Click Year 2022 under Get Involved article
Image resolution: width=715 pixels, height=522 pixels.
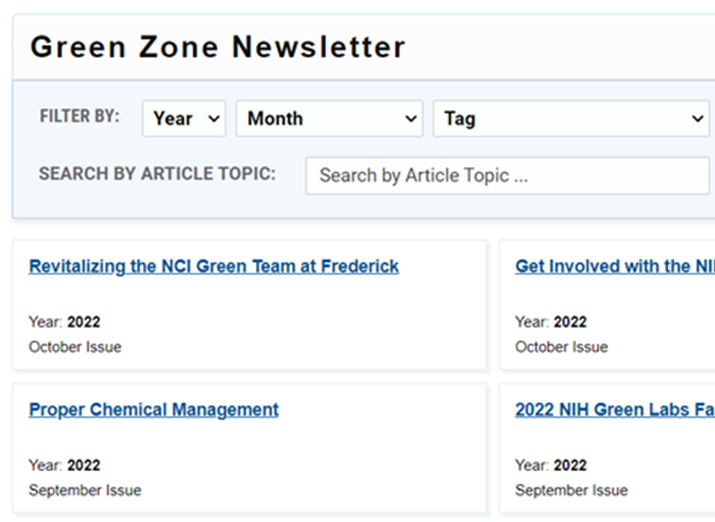[551, 322]
